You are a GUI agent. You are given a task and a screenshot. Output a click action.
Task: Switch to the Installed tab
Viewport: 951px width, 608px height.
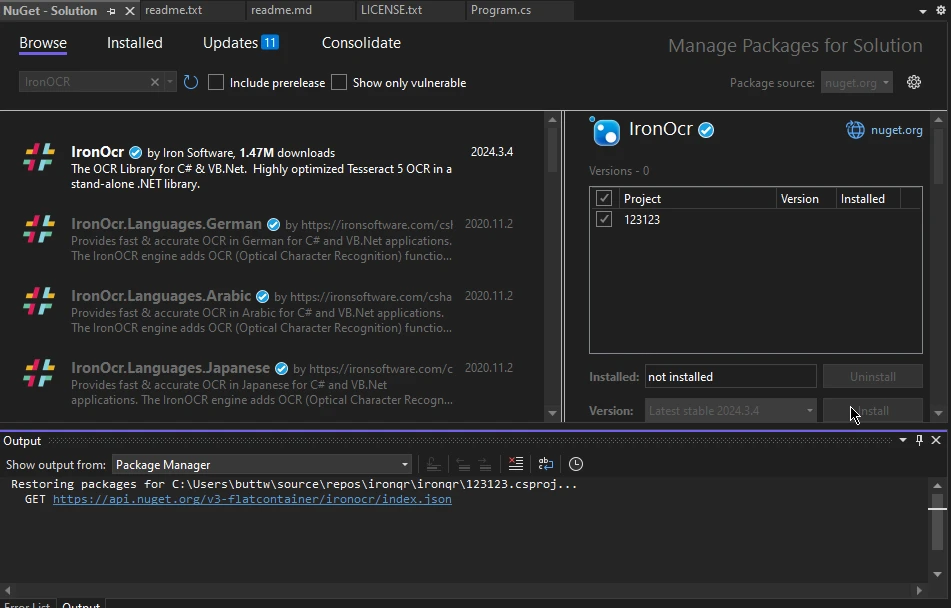coord(135,43)
